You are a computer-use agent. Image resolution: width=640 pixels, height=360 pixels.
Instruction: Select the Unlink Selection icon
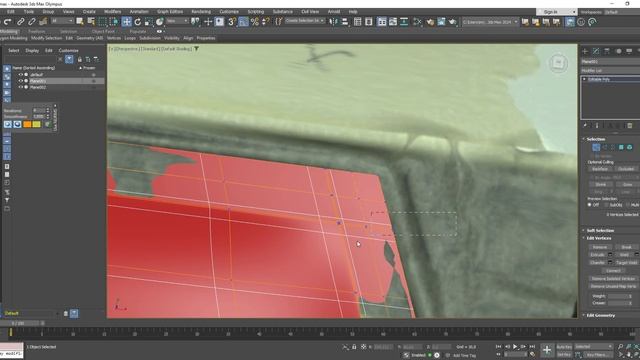pyautogui.click(x=32, y=22)
